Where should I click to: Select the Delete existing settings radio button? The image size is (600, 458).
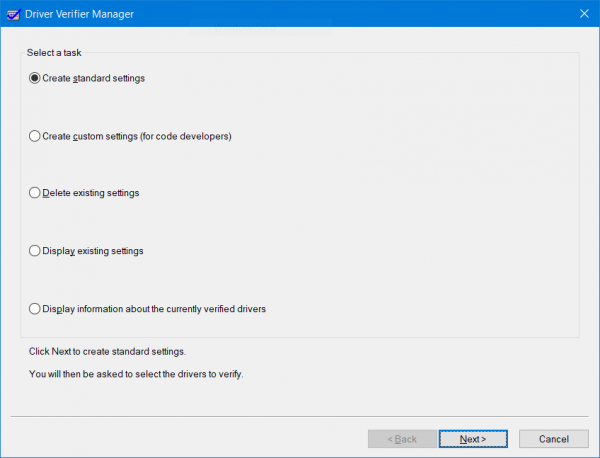click(x=35, y=193)
